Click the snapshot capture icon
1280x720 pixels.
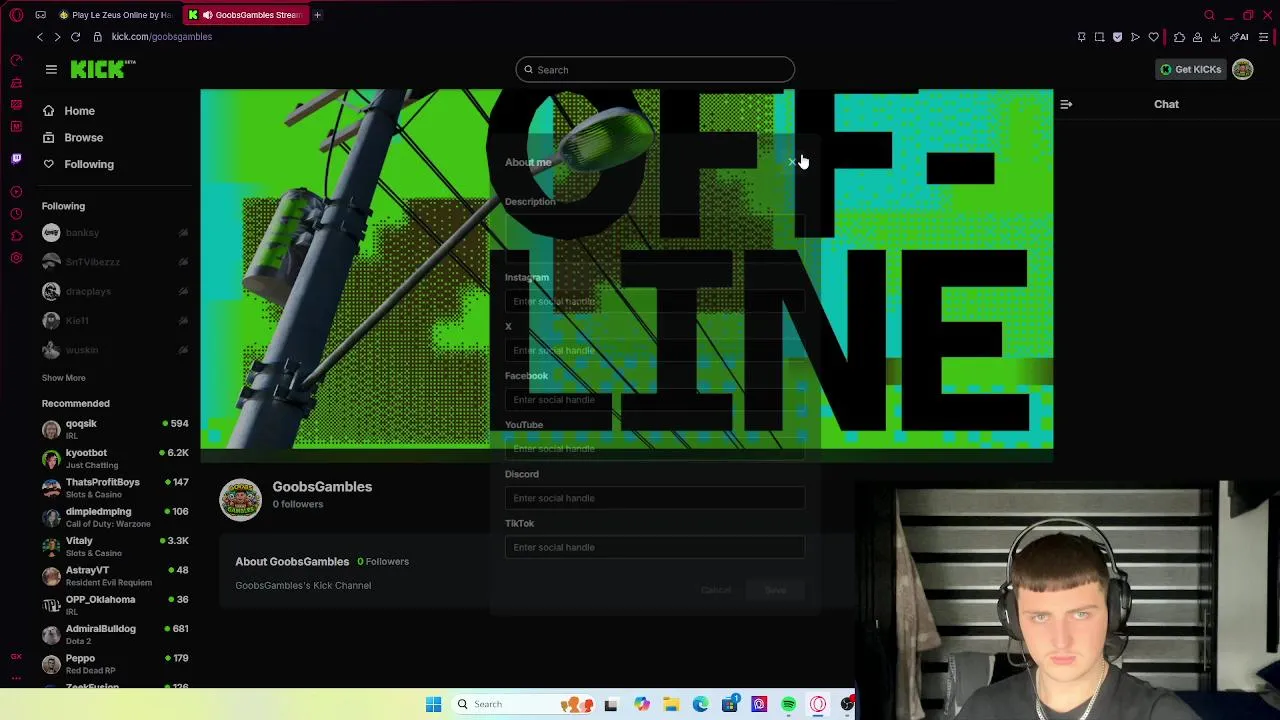tap(1099, 37)
